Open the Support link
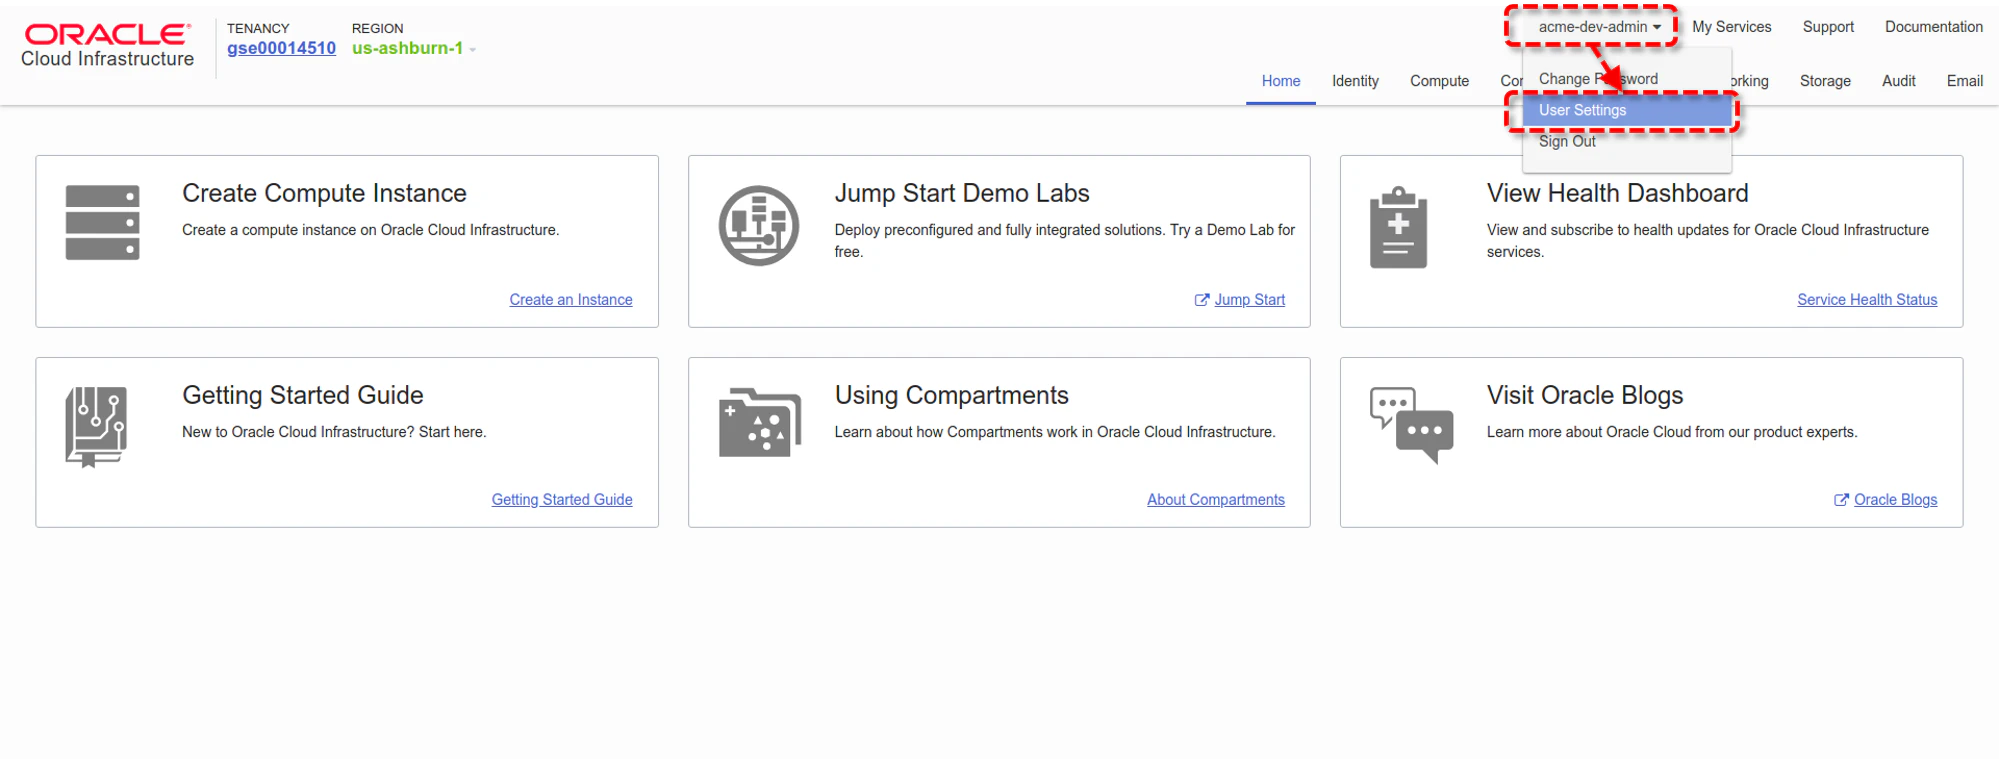1999x759 pixels. tap(1828, 27)
